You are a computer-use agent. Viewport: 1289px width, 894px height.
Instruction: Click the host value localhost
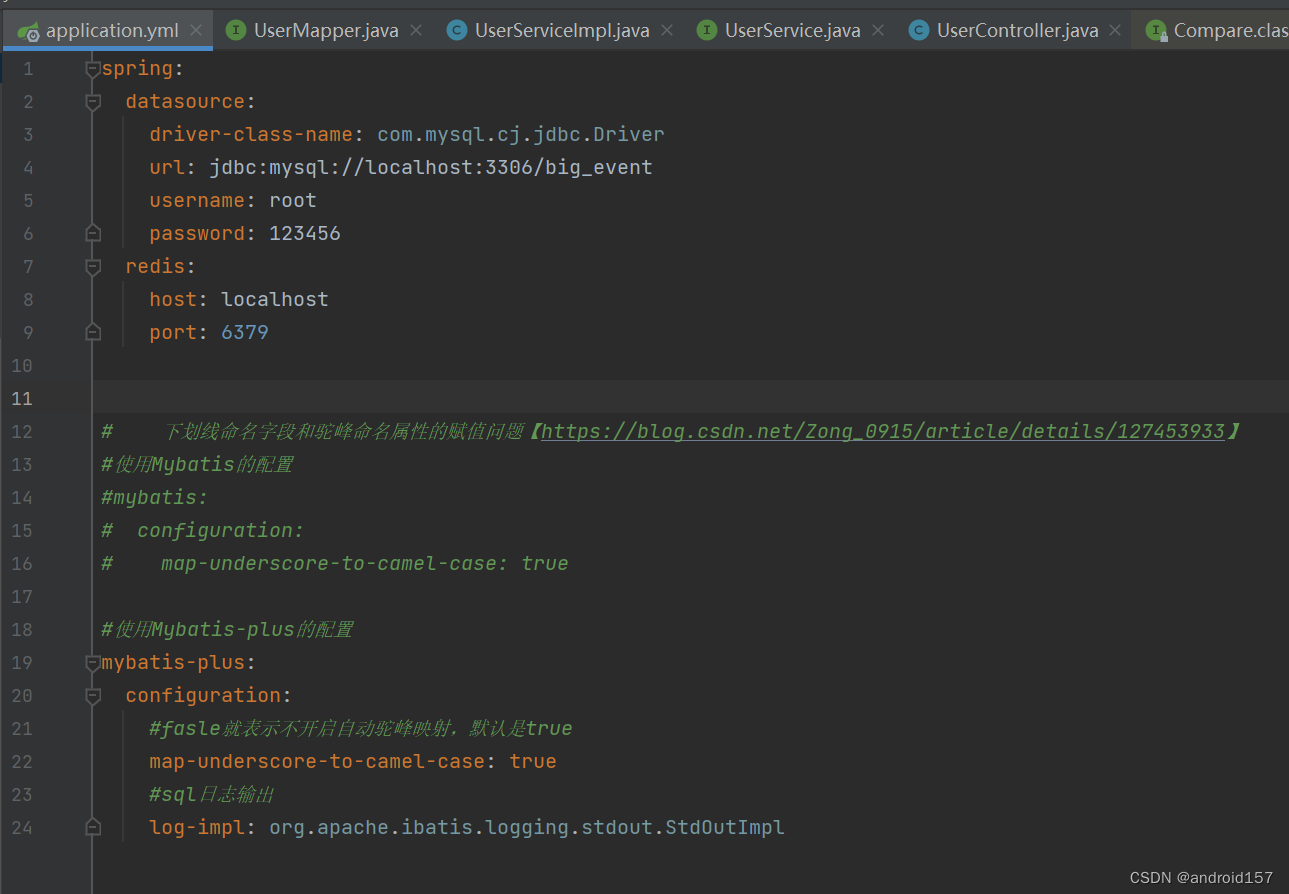[x=275, y=299]
